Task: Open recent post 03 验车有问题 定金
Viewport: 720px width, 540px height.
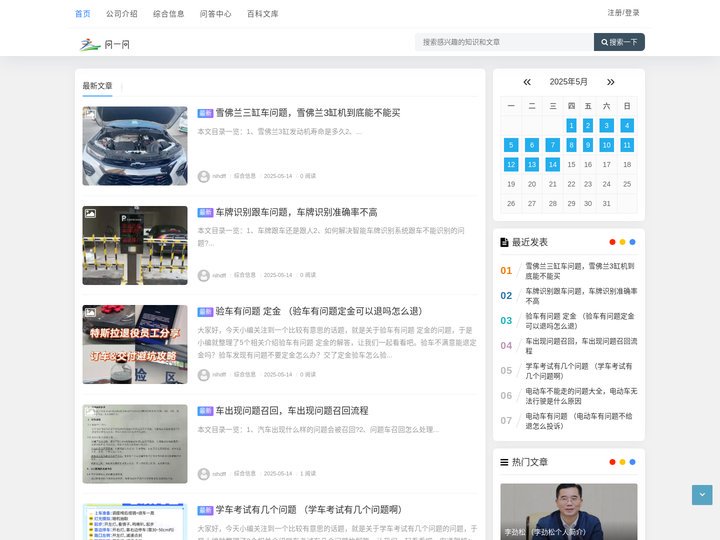Action: point(580,321)
